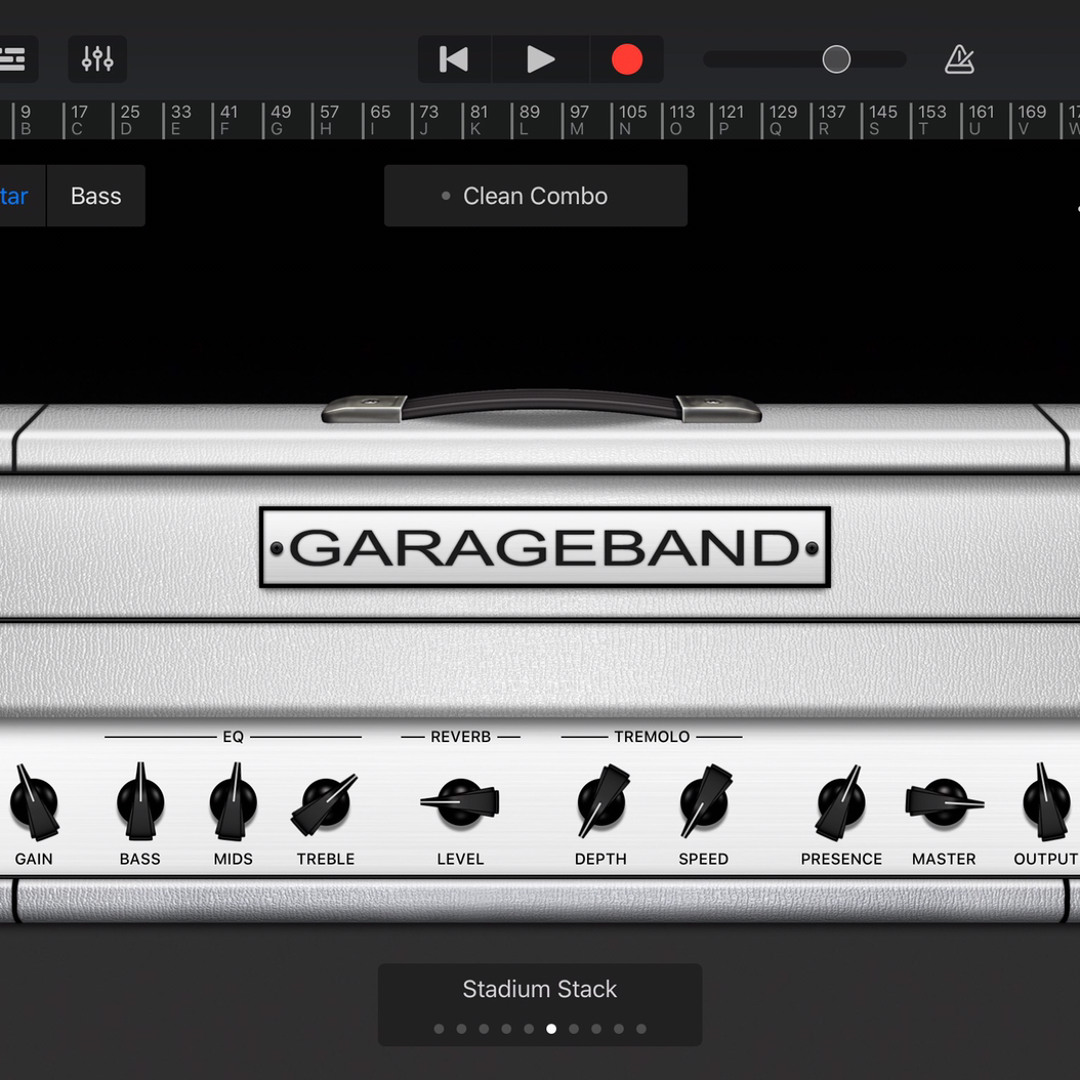Screen dimensions: 1080x1080
Task: Click the GAIN knob
Action: coord(34,803)
